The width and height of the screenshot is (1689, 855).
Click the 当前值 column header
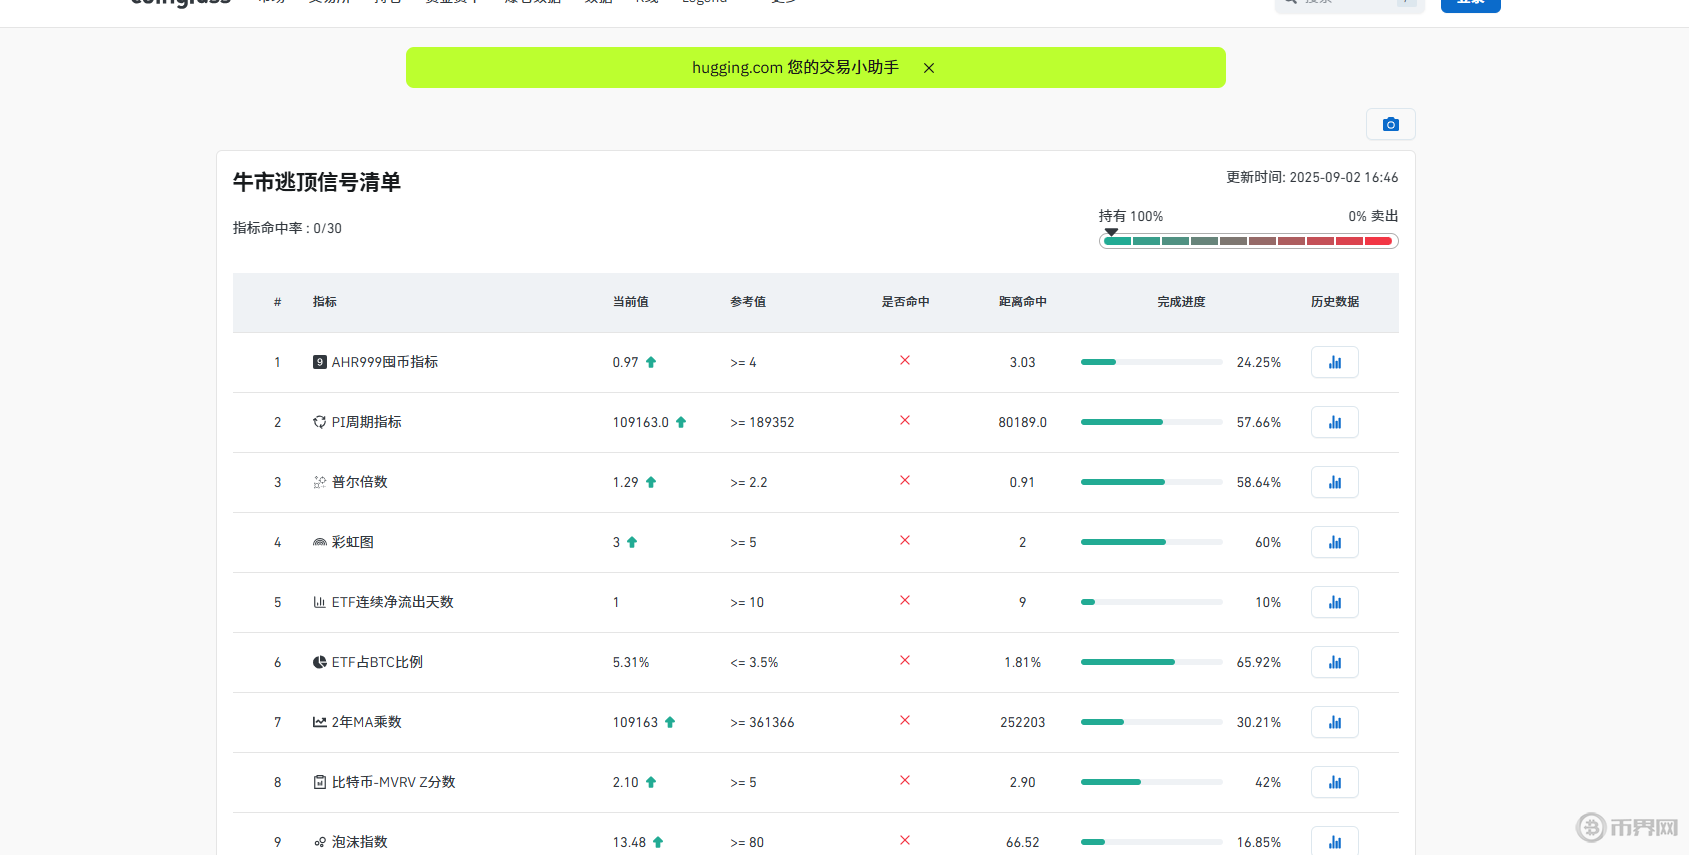[x=630, y=302]
